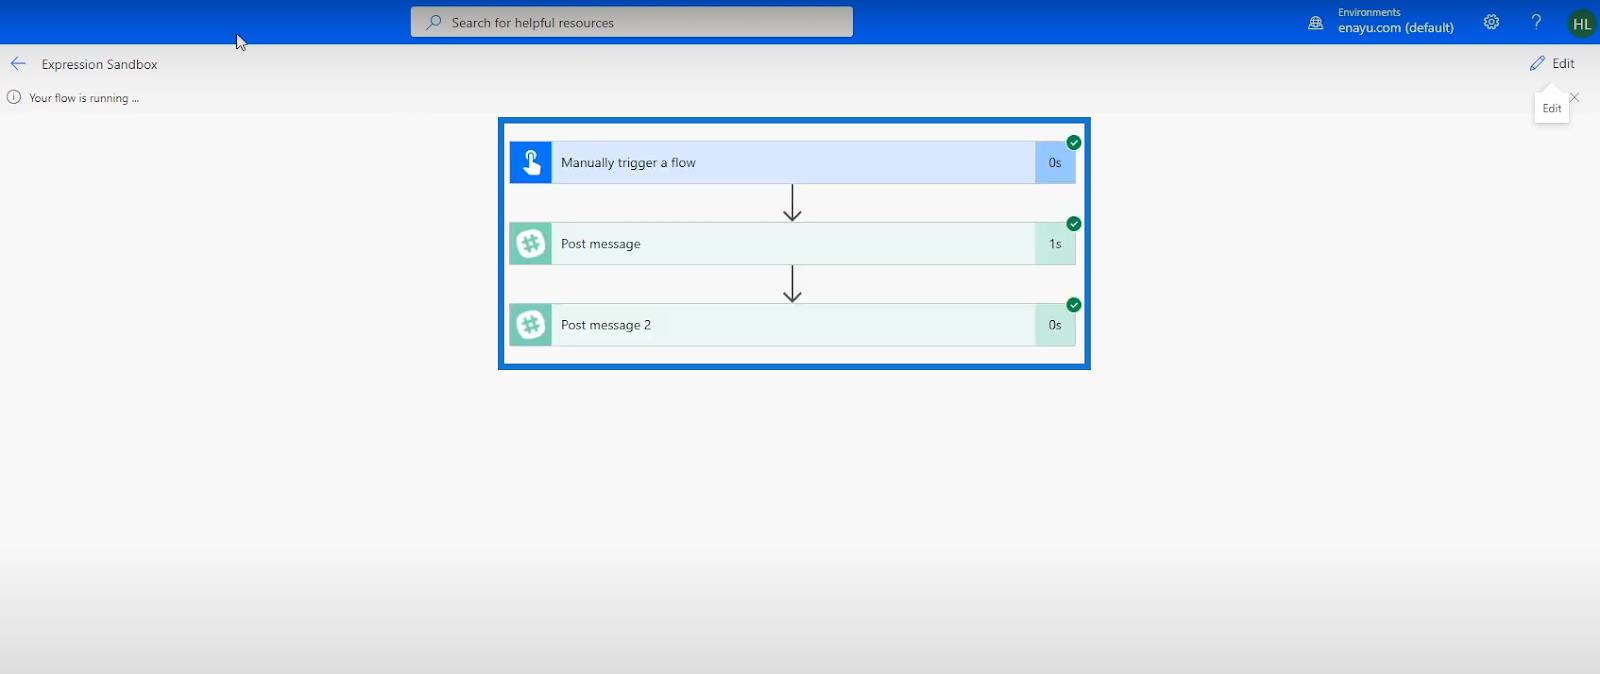Click the Slack icon on Post message 2
Viewport: 1600px width, 674px height.
pos(531,325)
